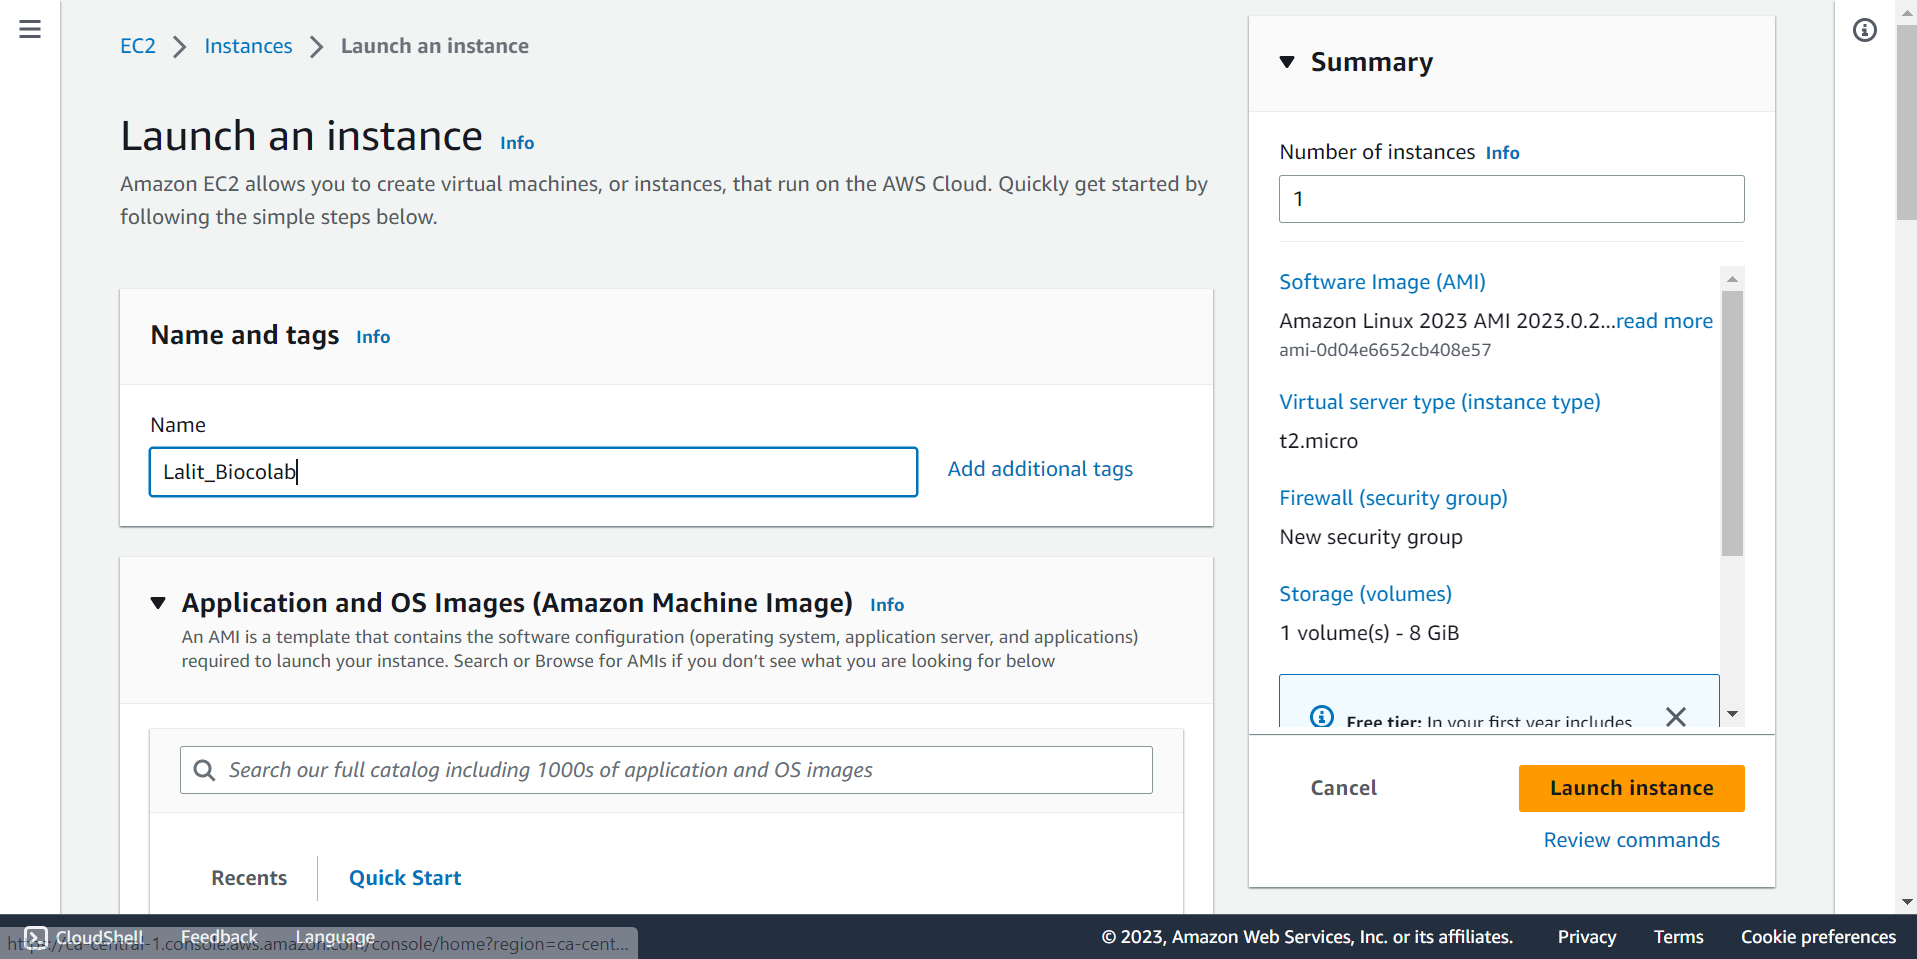Open Firewall (security group) summary link

(1393, 498)
